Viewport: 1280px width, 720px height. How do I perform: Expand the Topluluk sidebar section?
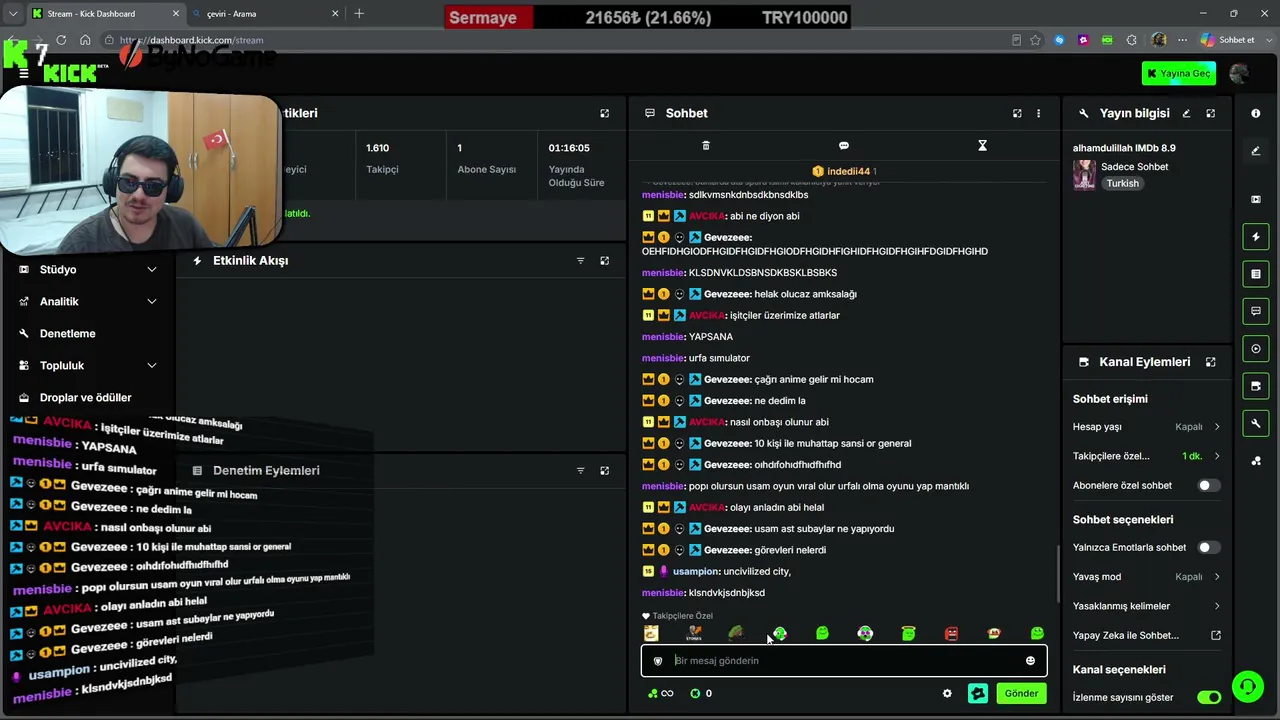tap(88, 365)
